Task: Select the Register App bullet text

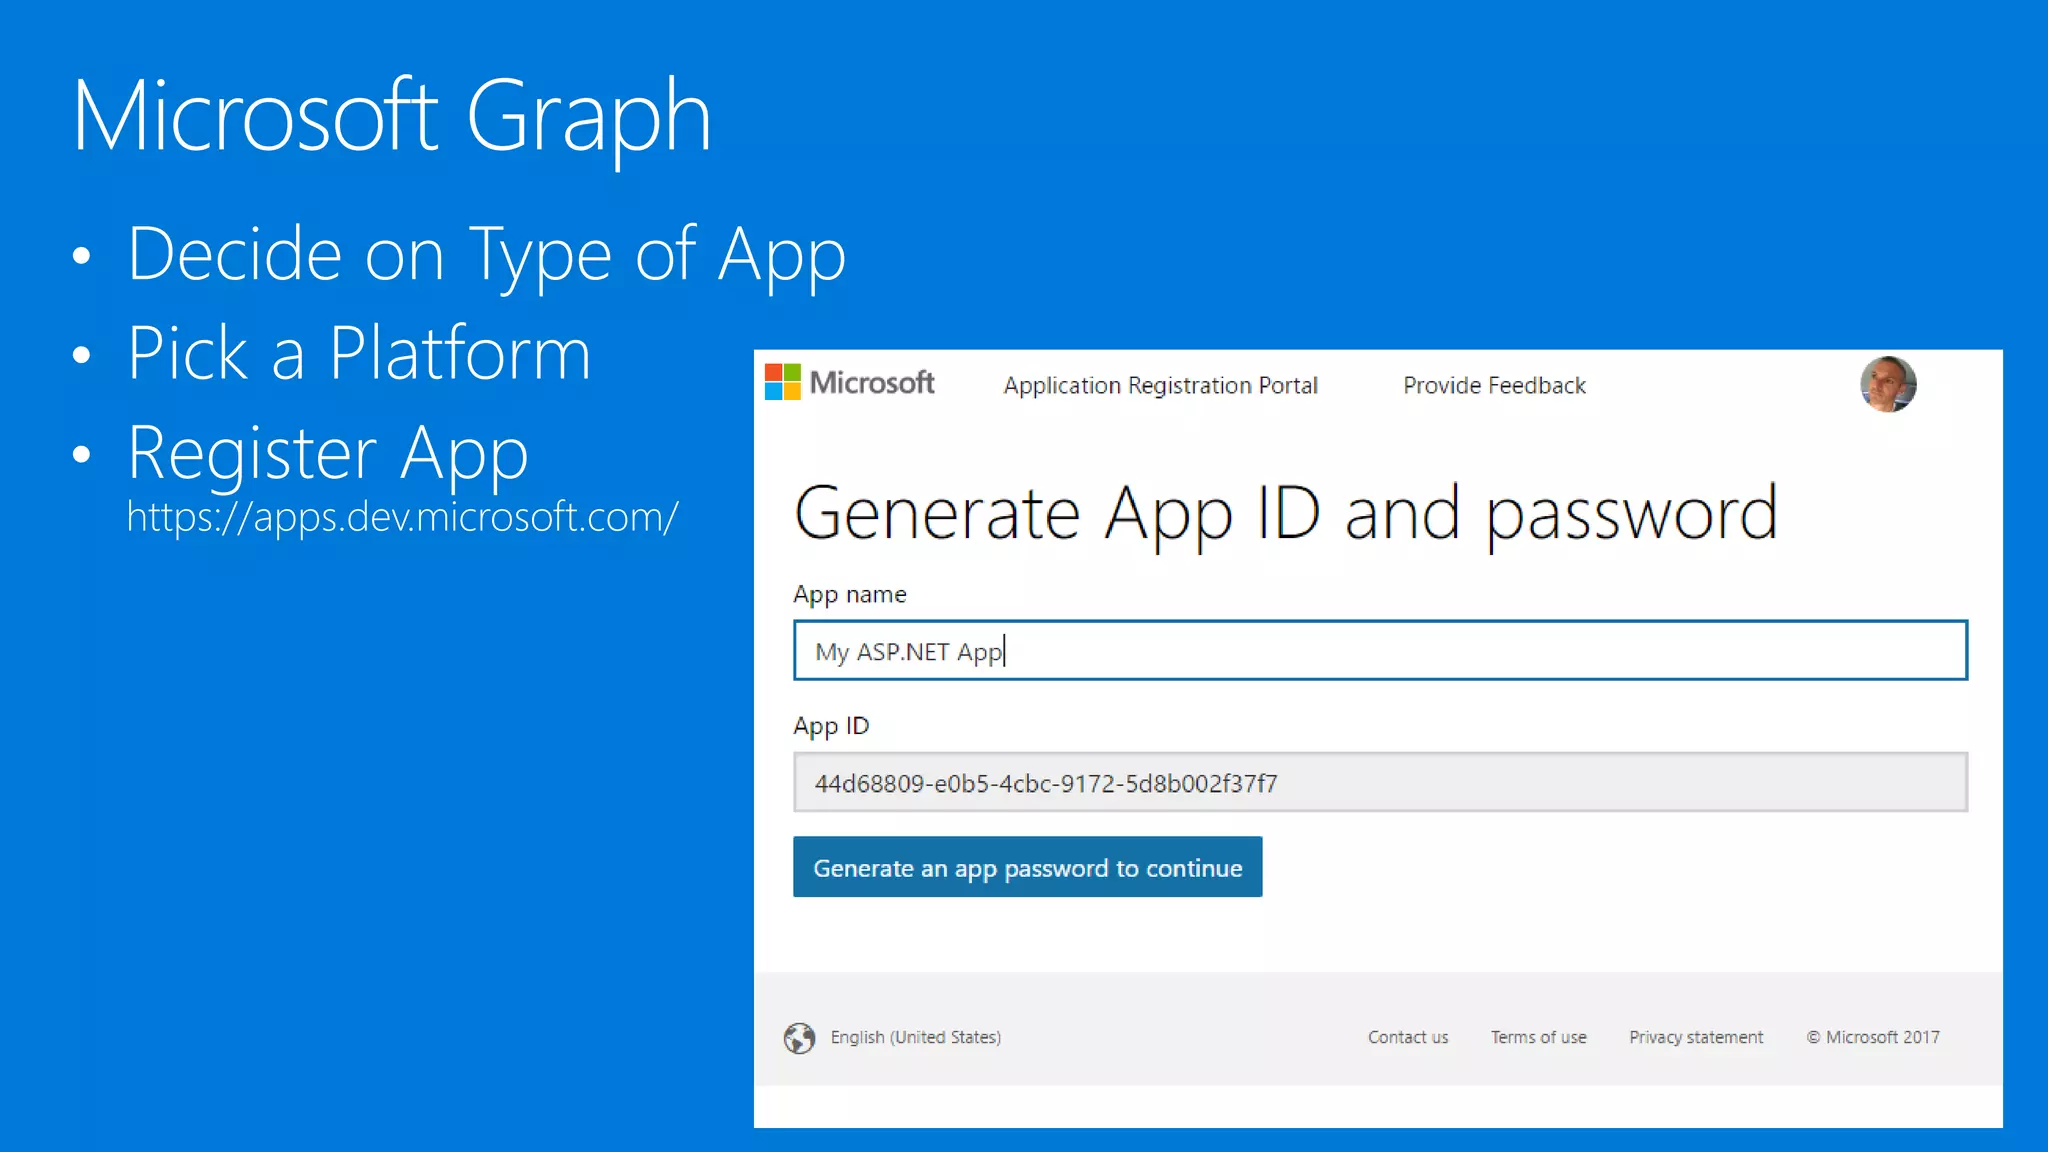Action: click(x=328, y=453)
